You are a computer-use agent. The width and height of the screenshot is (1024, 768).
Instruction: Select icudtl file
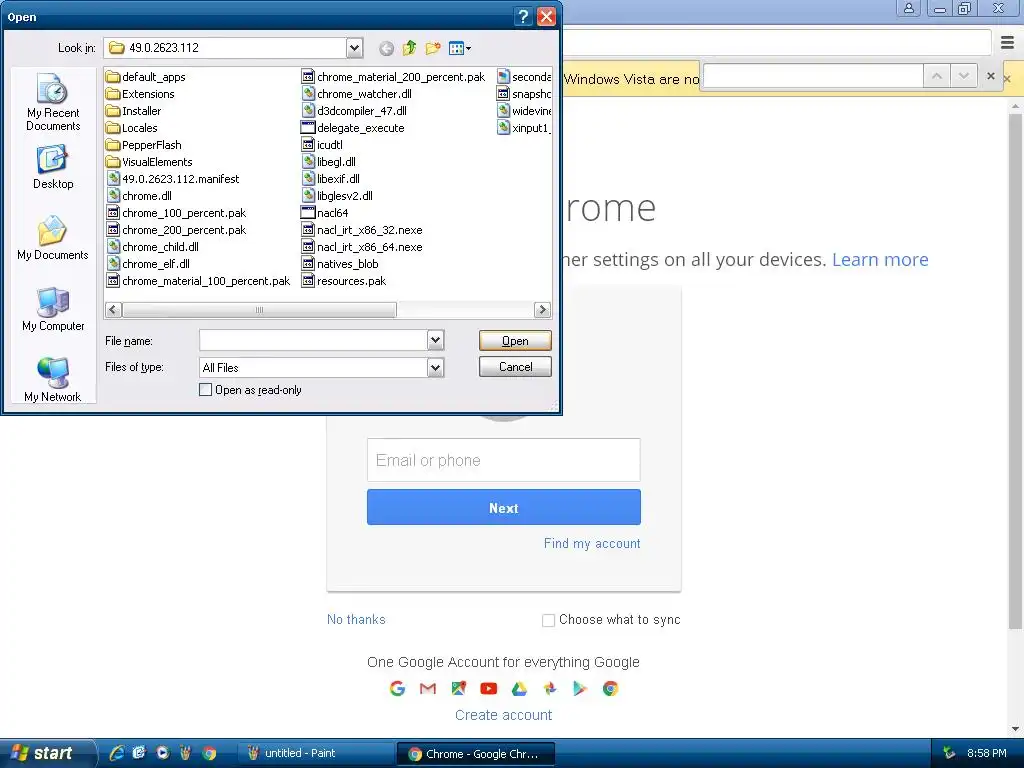322,145
